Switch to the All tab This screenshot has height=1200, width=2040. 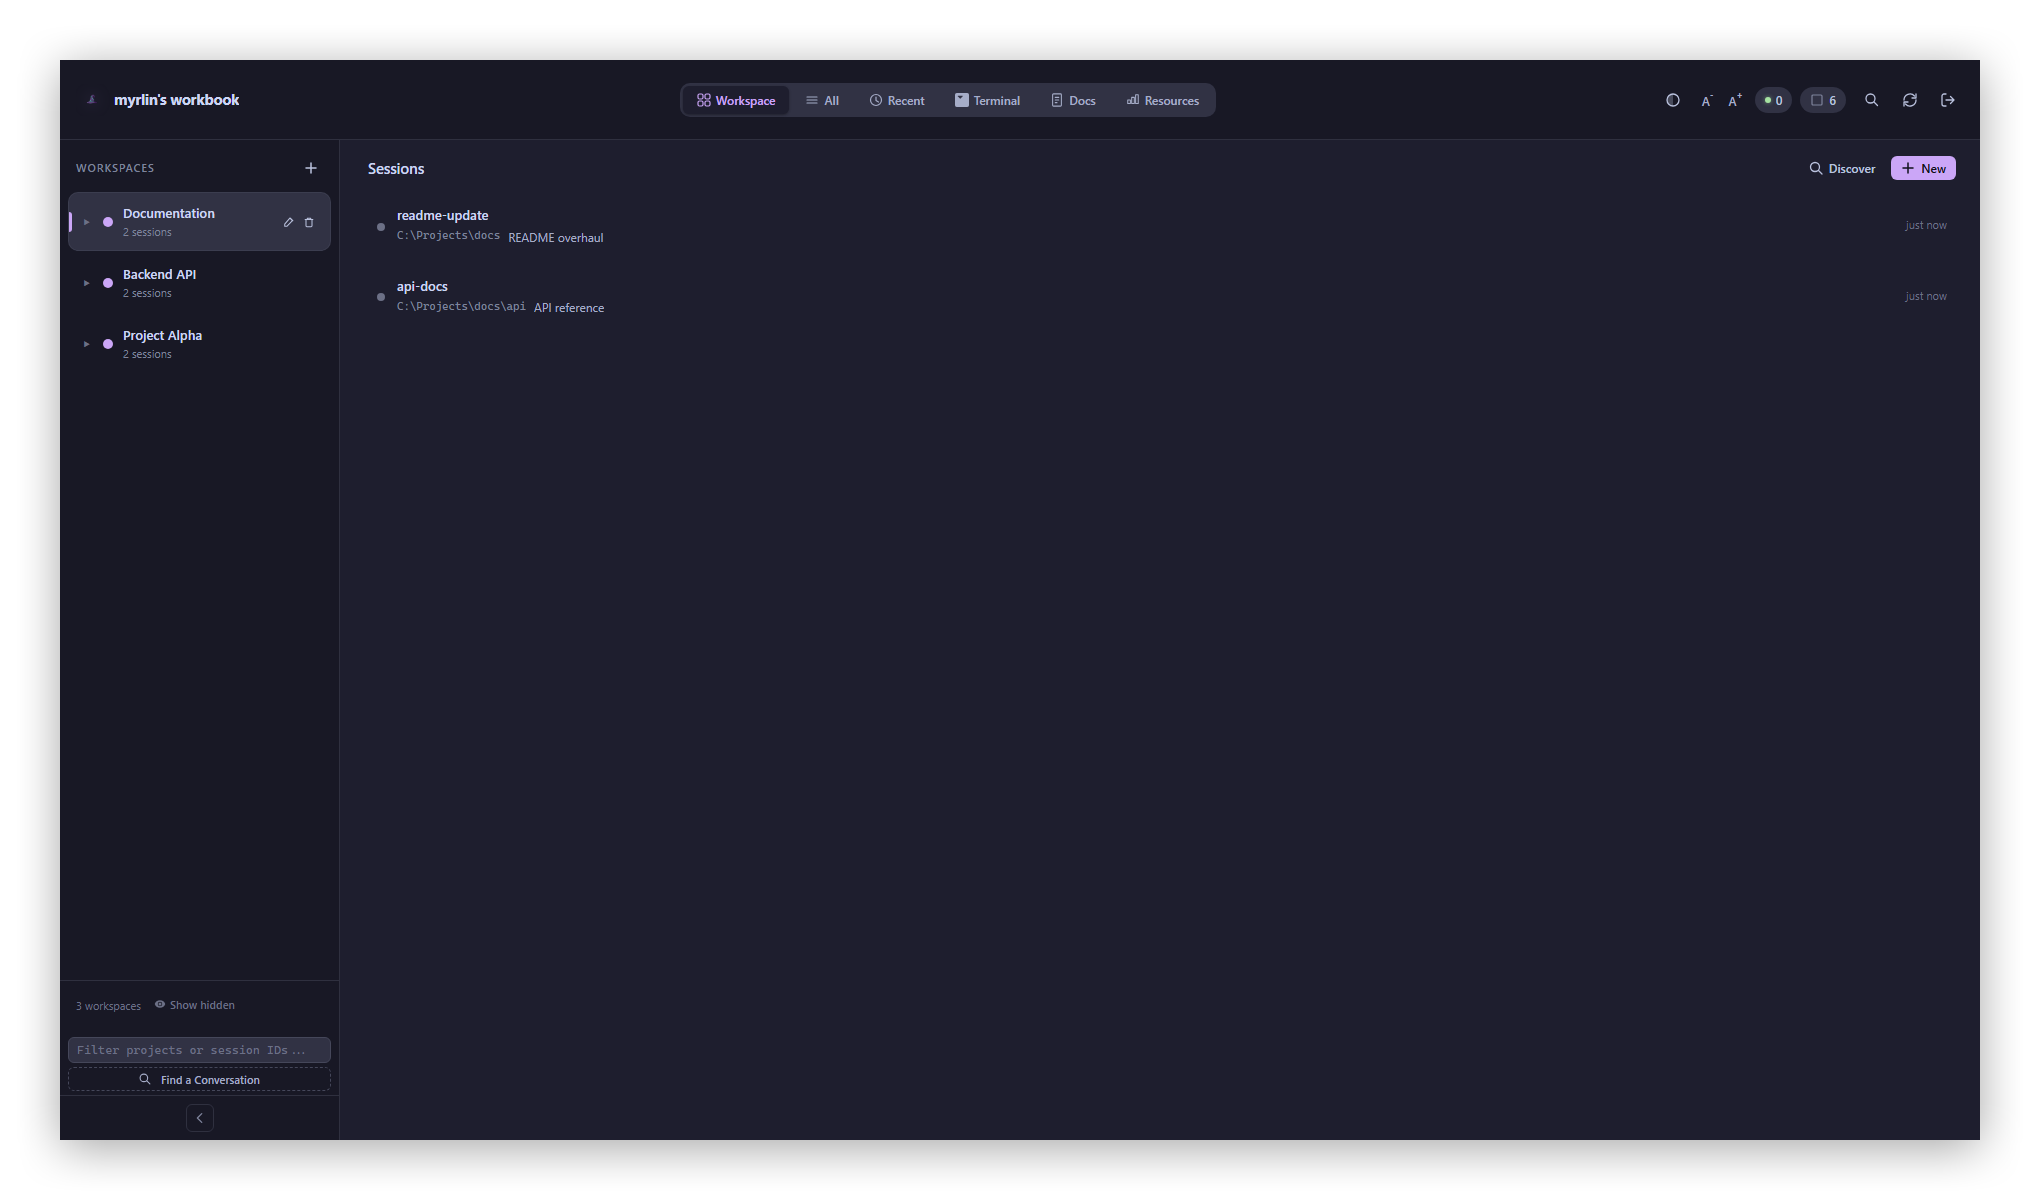(822, 100)
